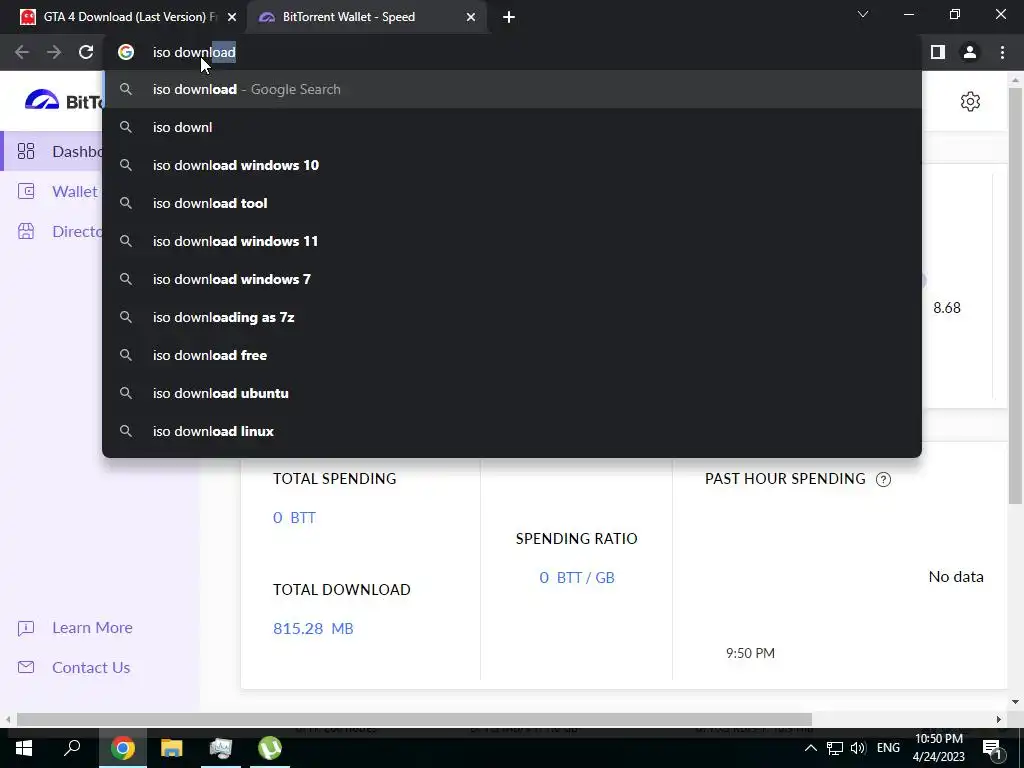Open BitTorrent Speed settings gear
Image resolution: width=1024 pixels, height=768 pixels.
click(x=970, y=102)
